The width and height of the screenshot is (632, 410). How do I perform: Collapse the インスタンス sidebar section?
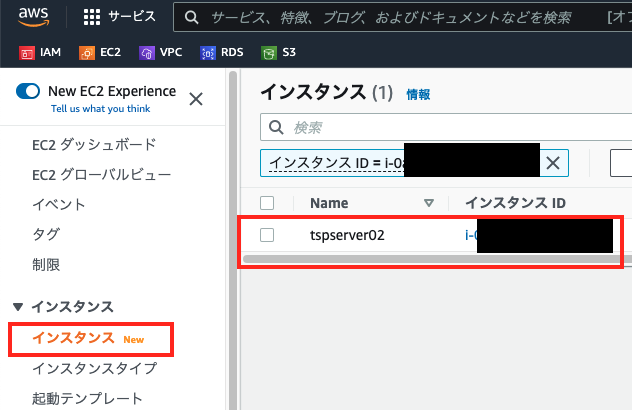[18, 307]
